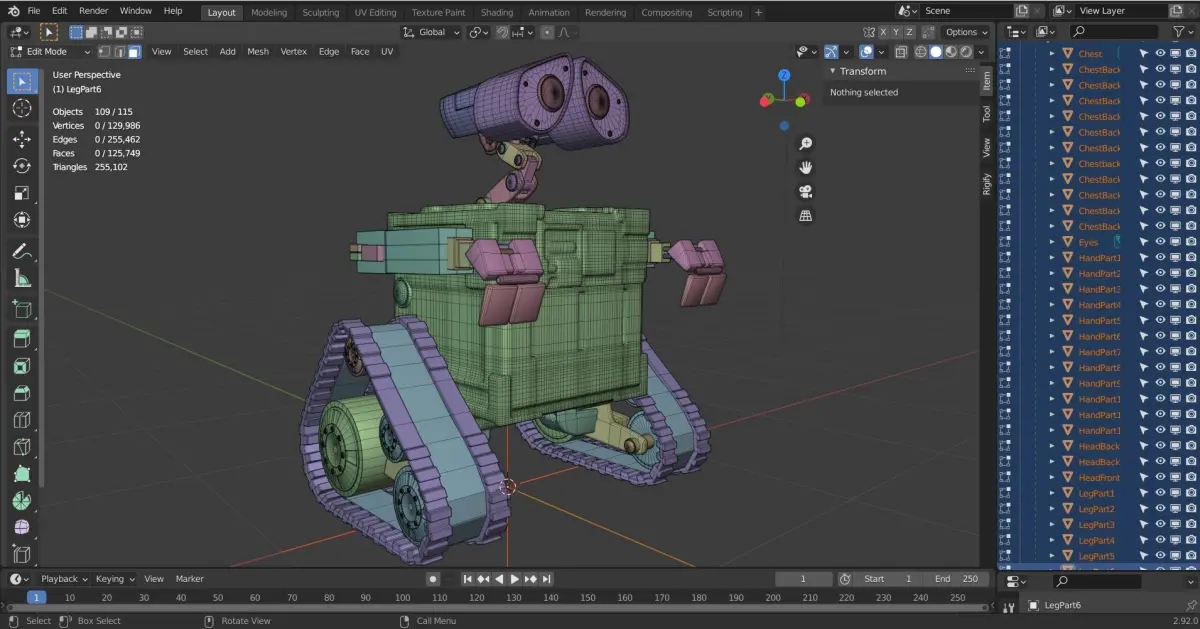Activate the Scale tool
Screen dimensions: 1200x629
[x=22, y=193]
